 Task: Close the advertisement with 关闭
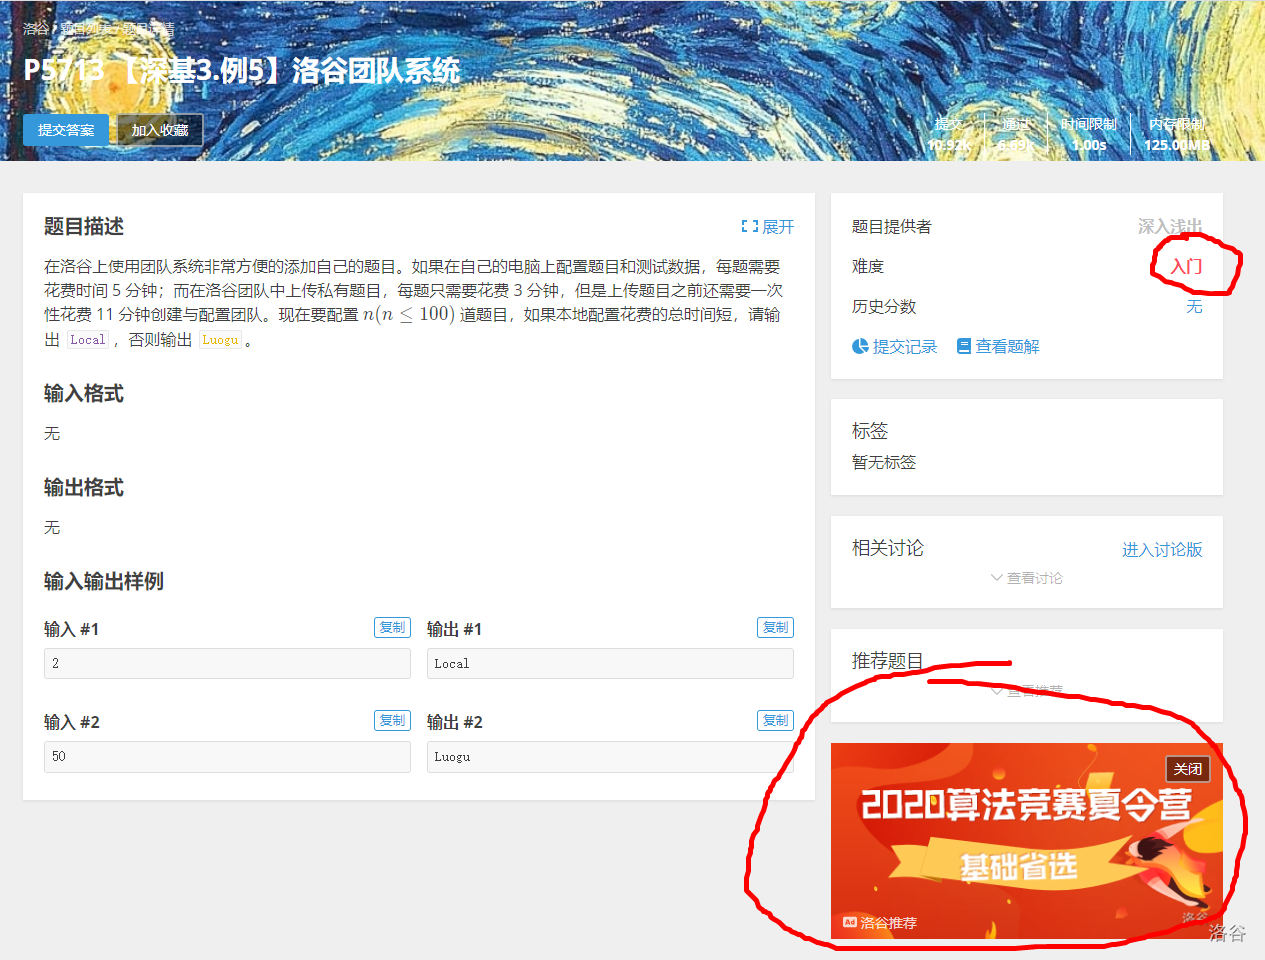(x=1188, y=769)
